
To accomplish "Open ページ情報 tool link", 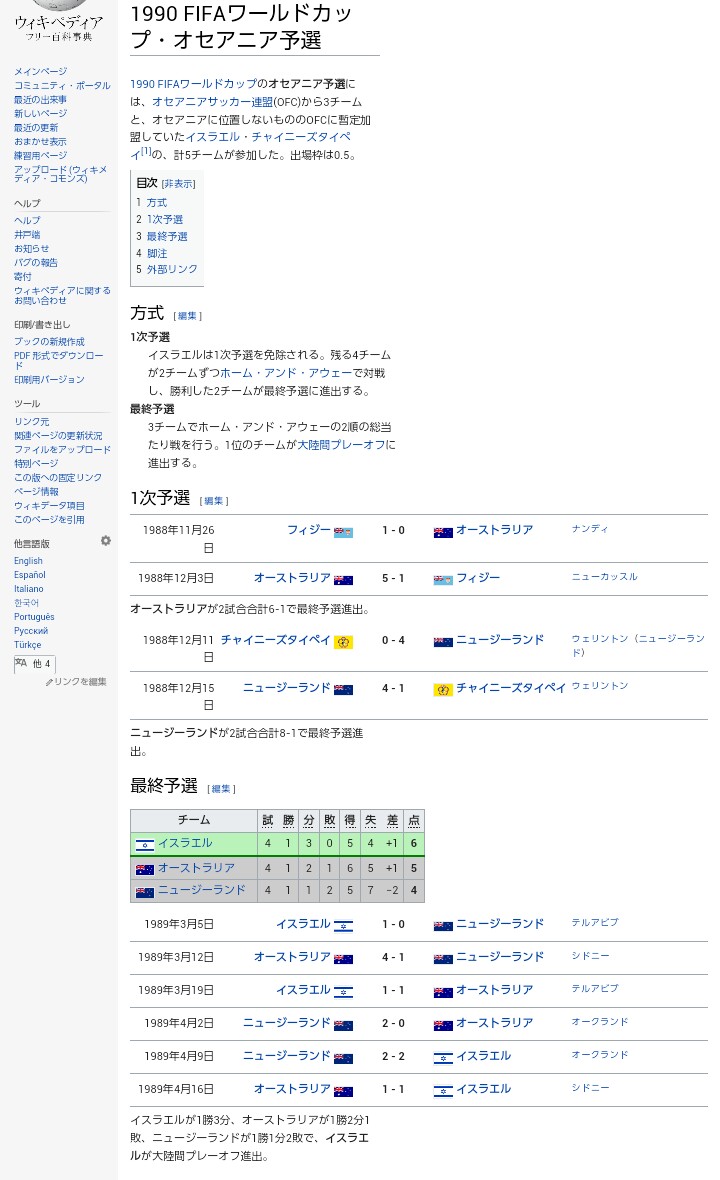I will tap(36, 491).
